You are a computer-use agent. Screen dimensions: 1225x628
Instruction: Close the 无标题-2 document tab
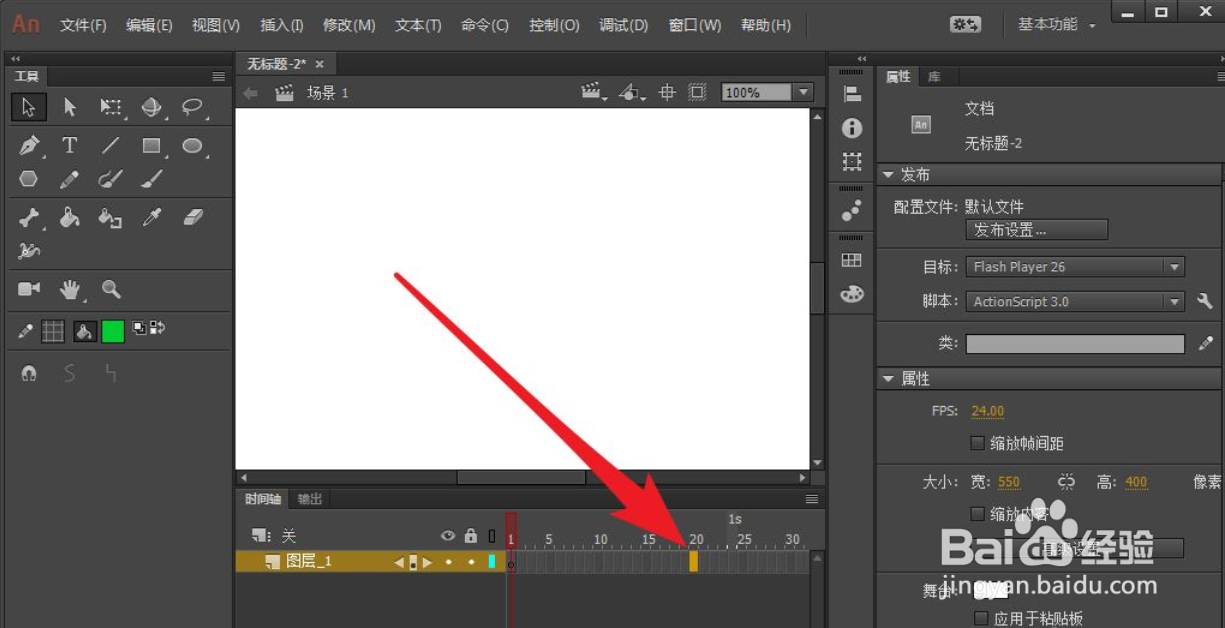click(x=320, y=64)
